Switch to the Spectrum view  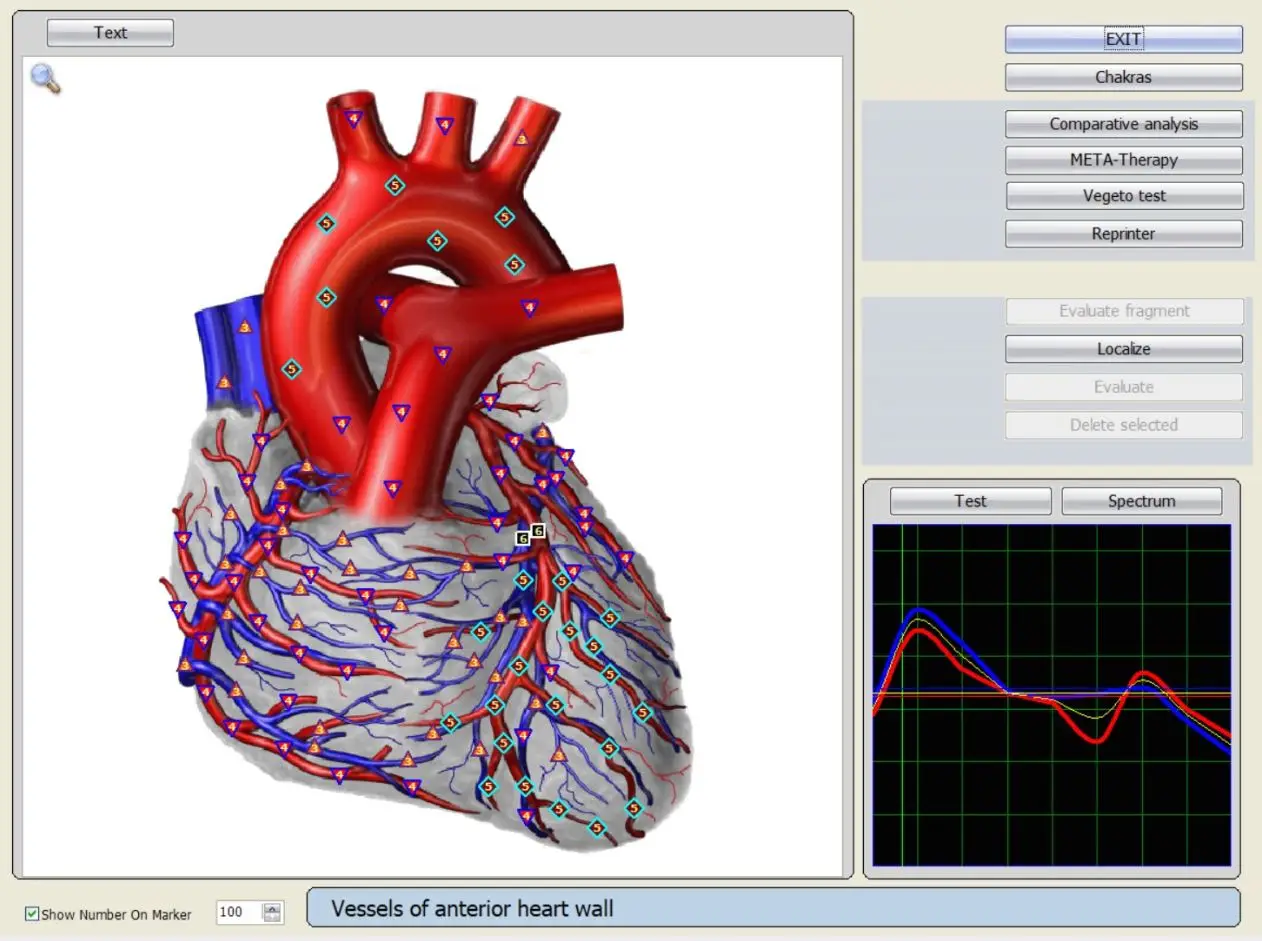(x=1141, y=501)
